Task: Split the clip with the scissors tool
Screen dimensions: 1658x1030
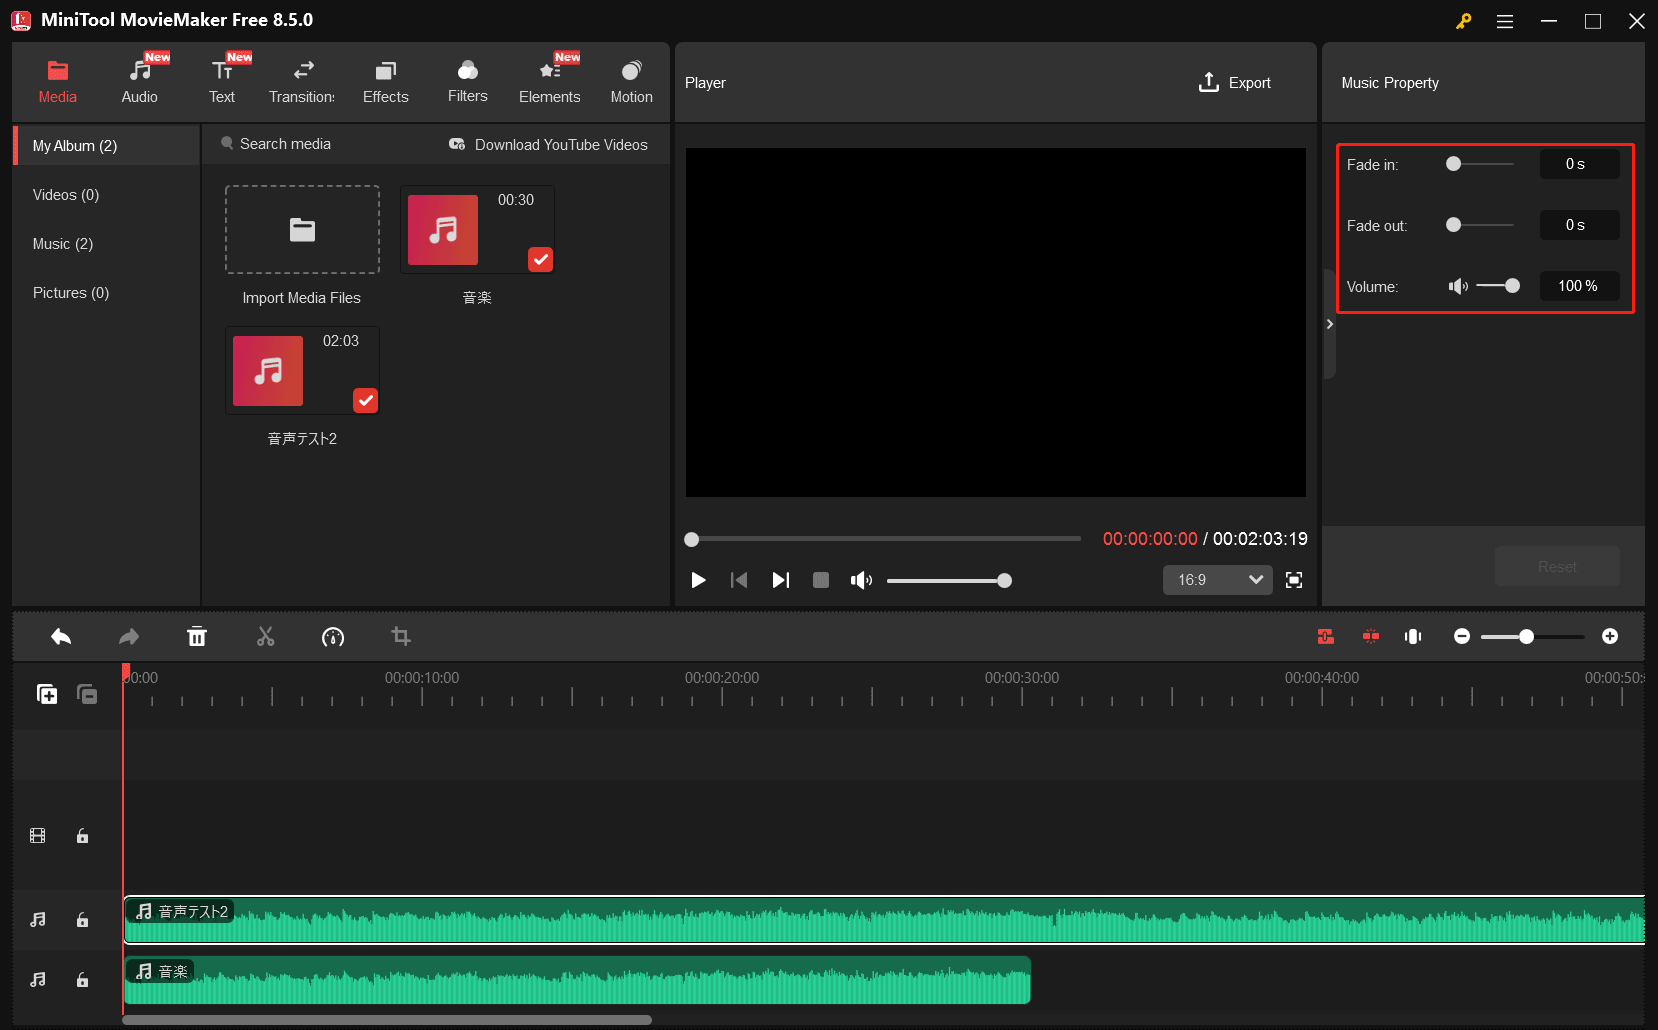Action: coord(265,636)
